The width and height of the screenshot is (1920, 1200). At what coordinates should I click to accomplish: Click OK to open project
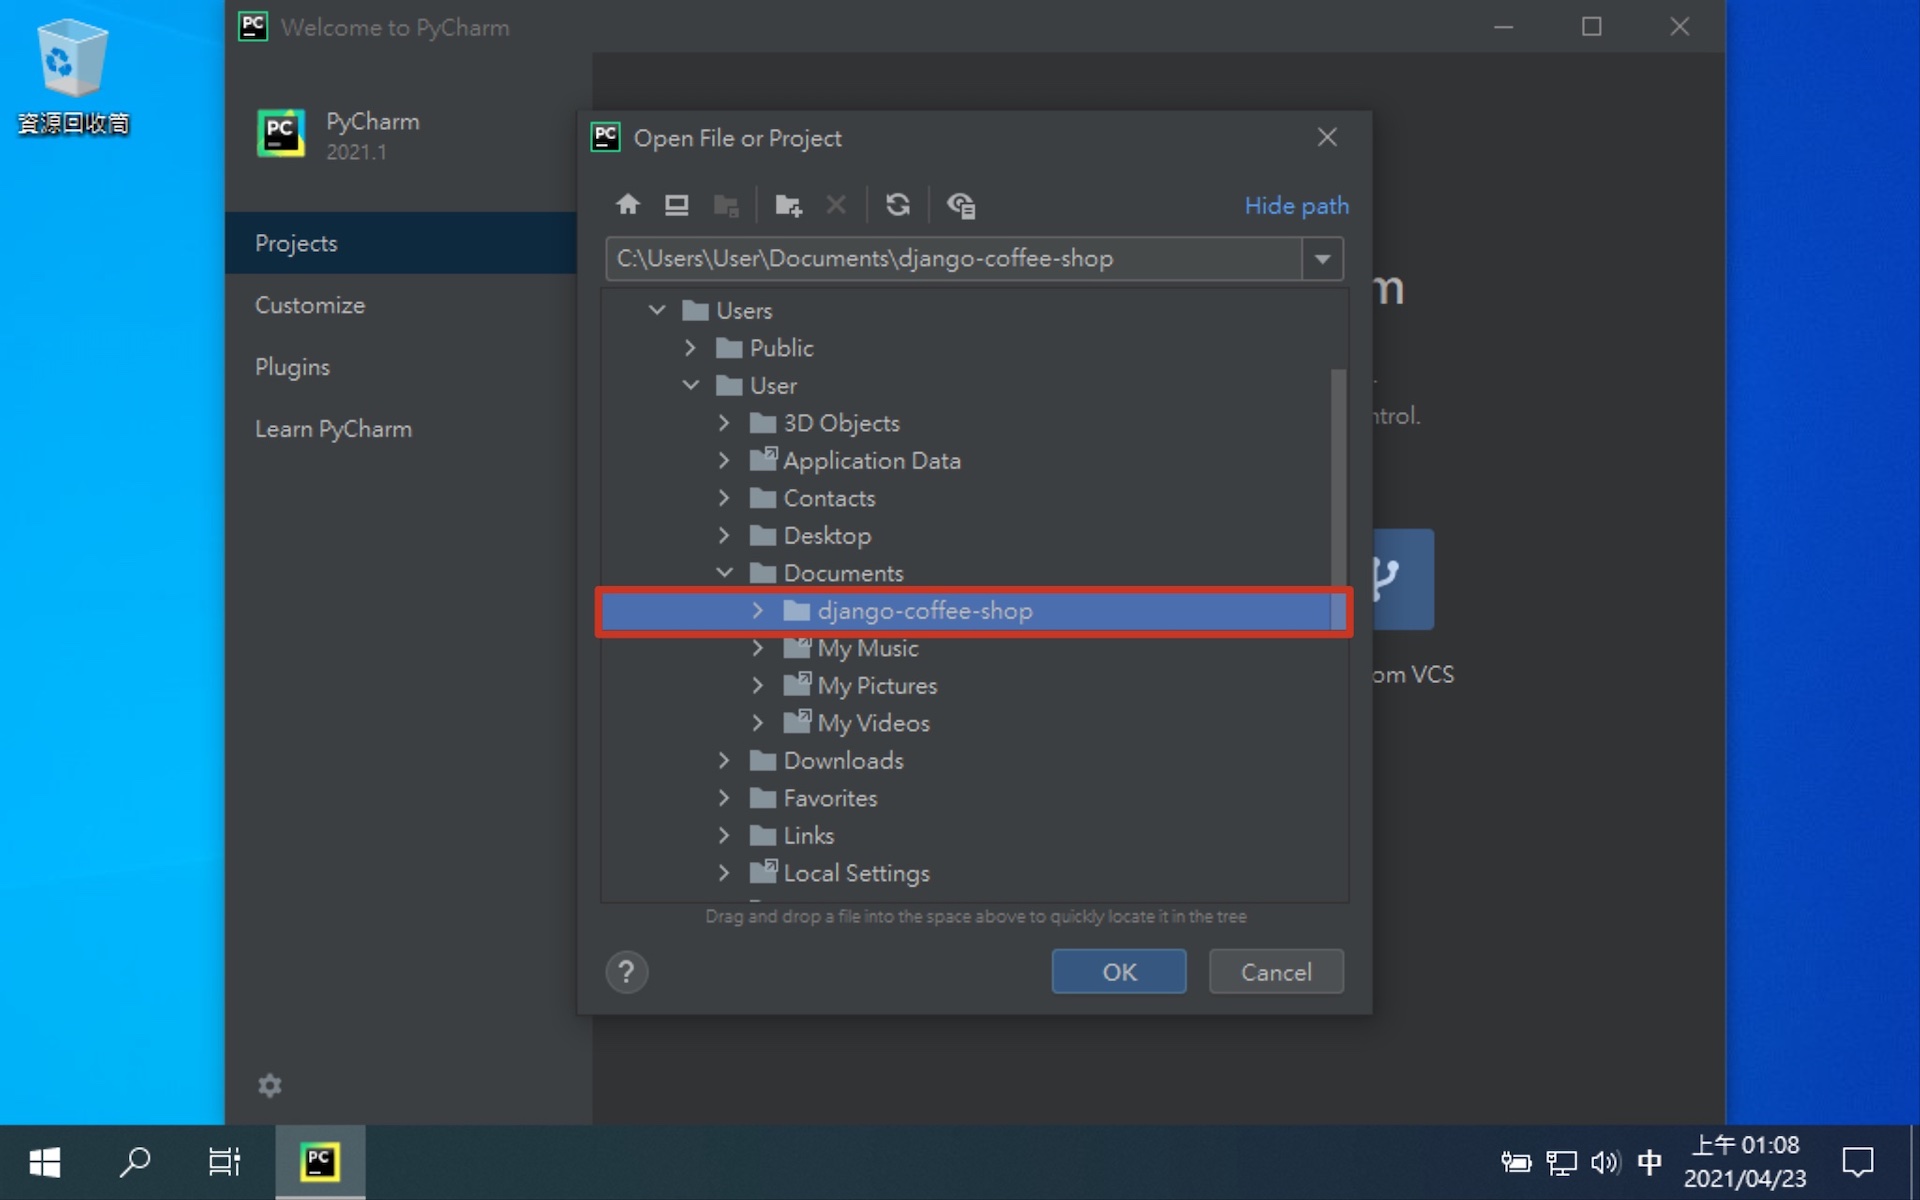pos(1118,971)
